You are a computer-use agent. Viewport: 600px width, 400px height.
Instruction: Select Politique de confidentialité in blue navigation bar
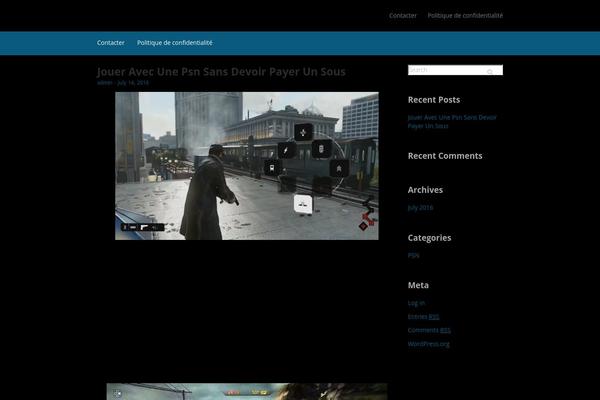pos(174,43)
